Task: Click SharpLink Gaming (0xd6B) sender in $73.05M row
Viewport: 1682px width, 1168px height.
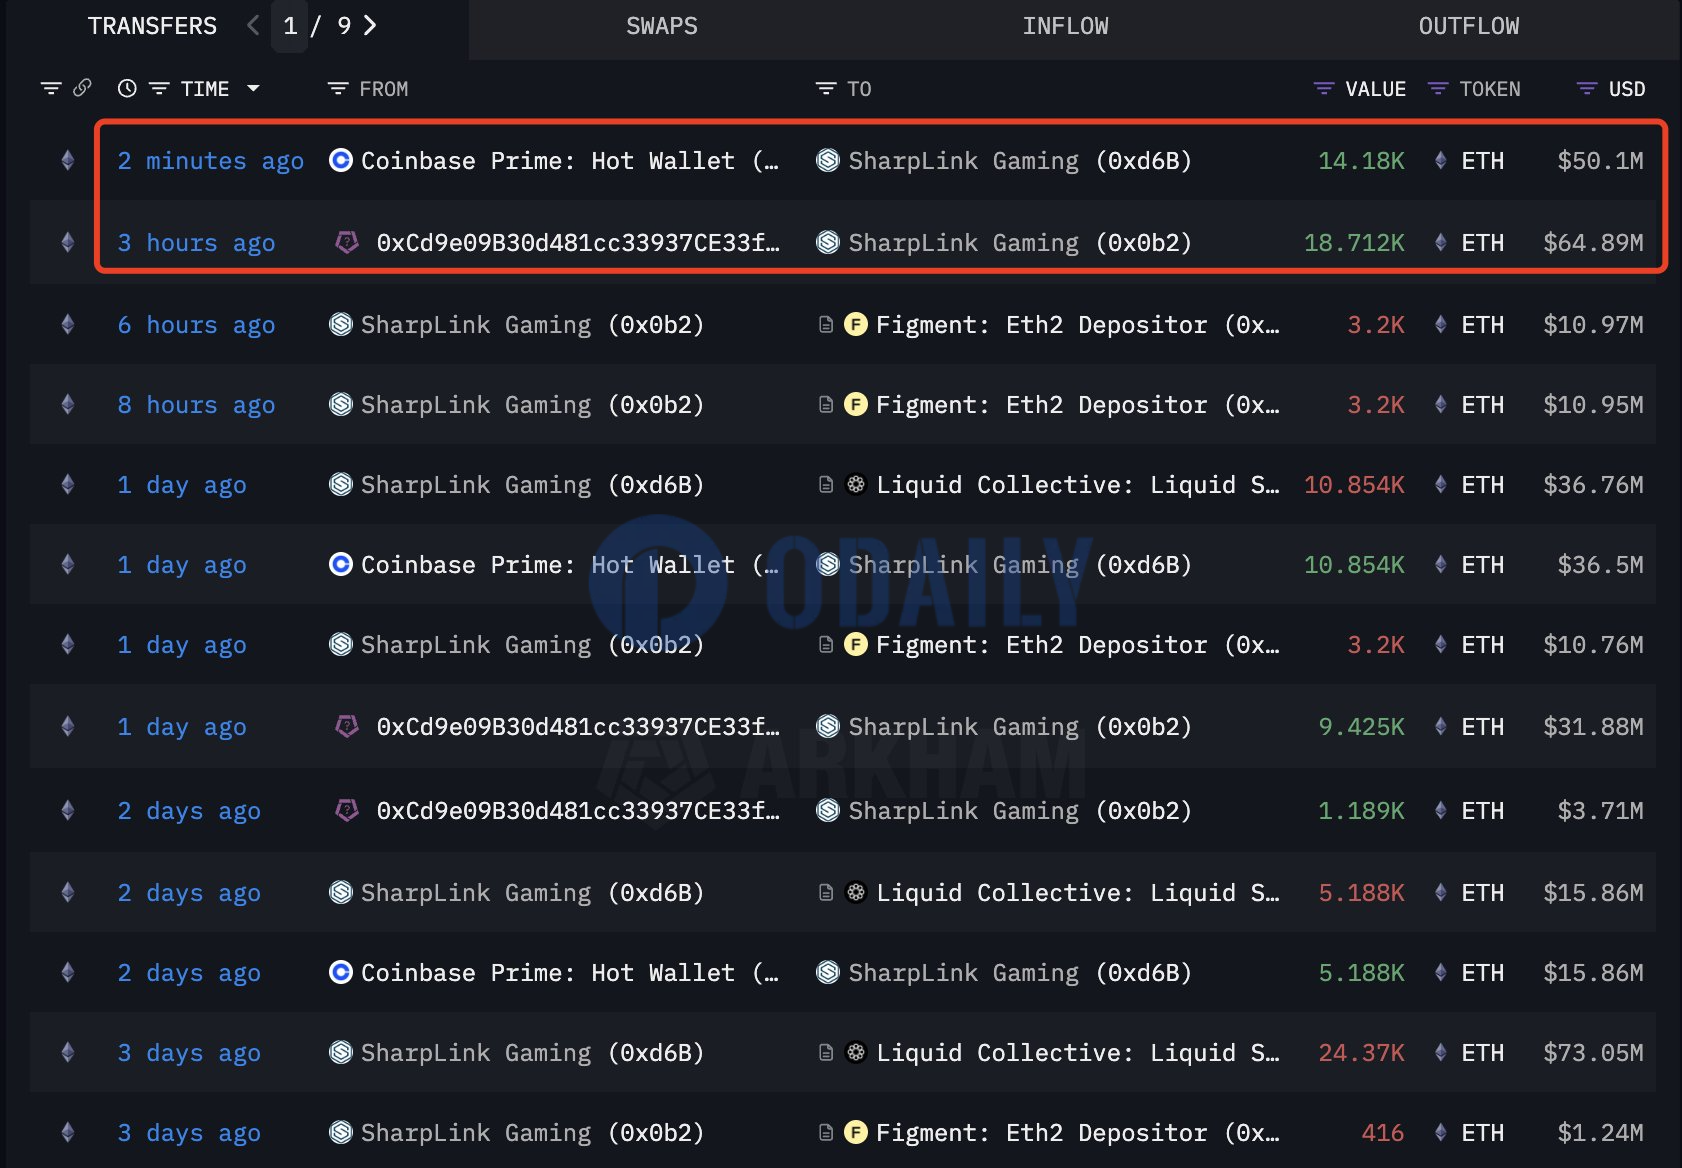Action: [532, 1053]
